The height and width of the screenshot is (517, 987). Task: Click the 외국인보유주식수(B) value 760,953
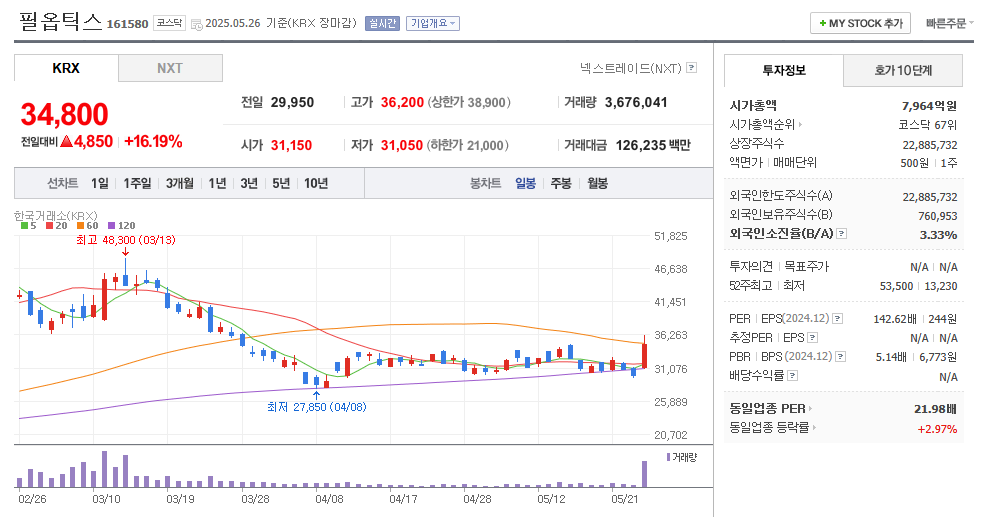[x=938, y=216]
